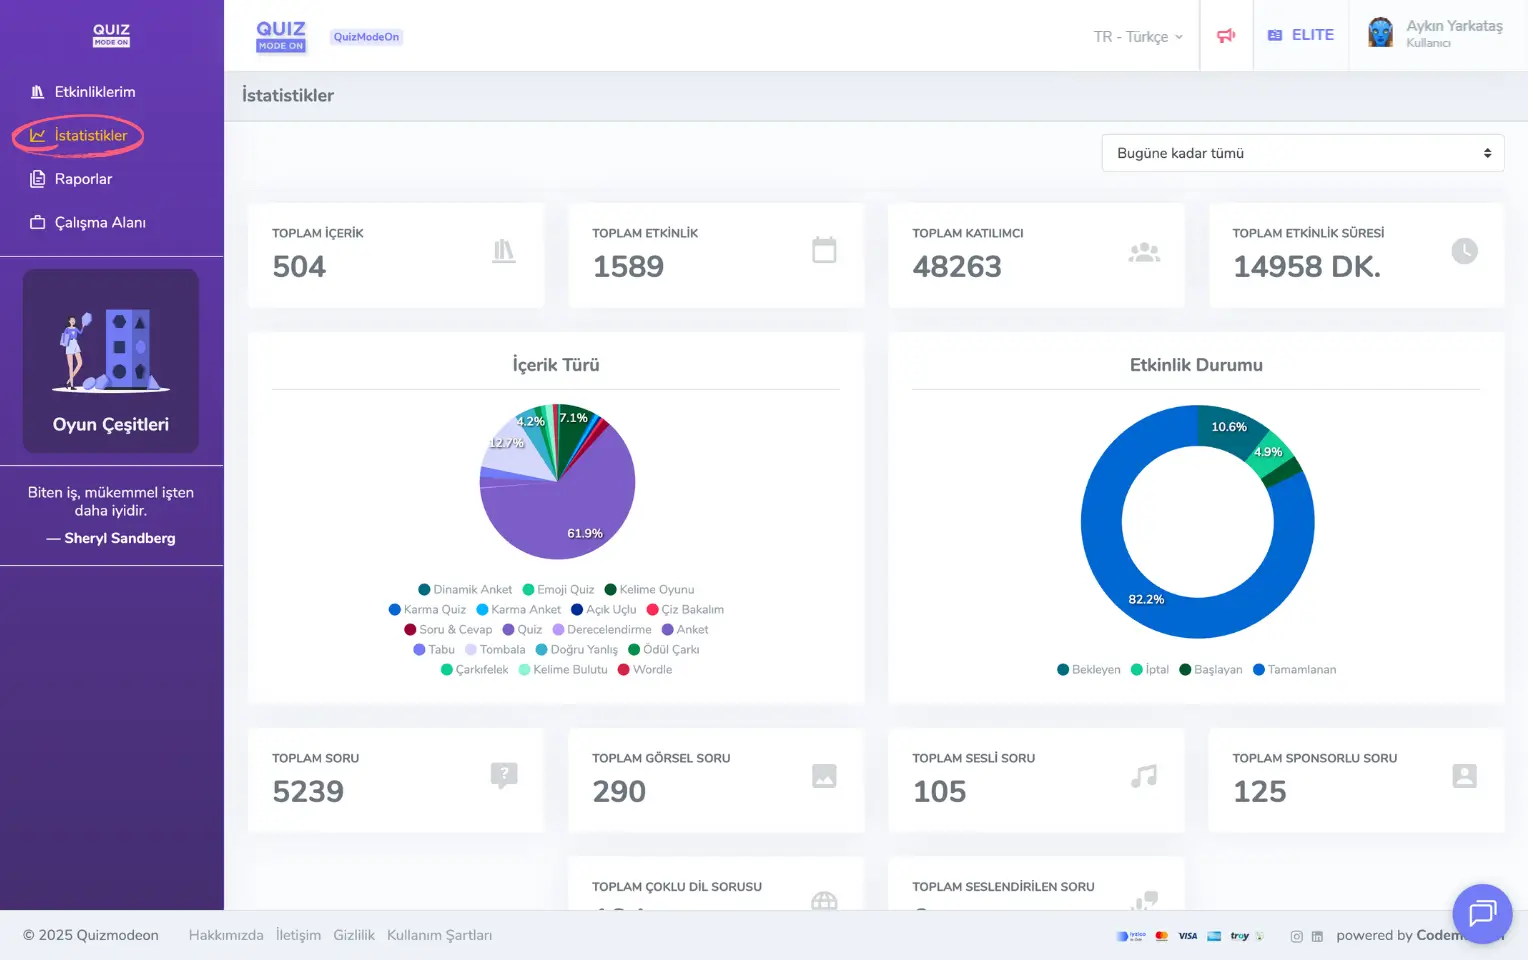Viewport: 1528px width, 960px height.
Task: Open the Aykın Yarkataş user menu
Action: (1435, 31)
